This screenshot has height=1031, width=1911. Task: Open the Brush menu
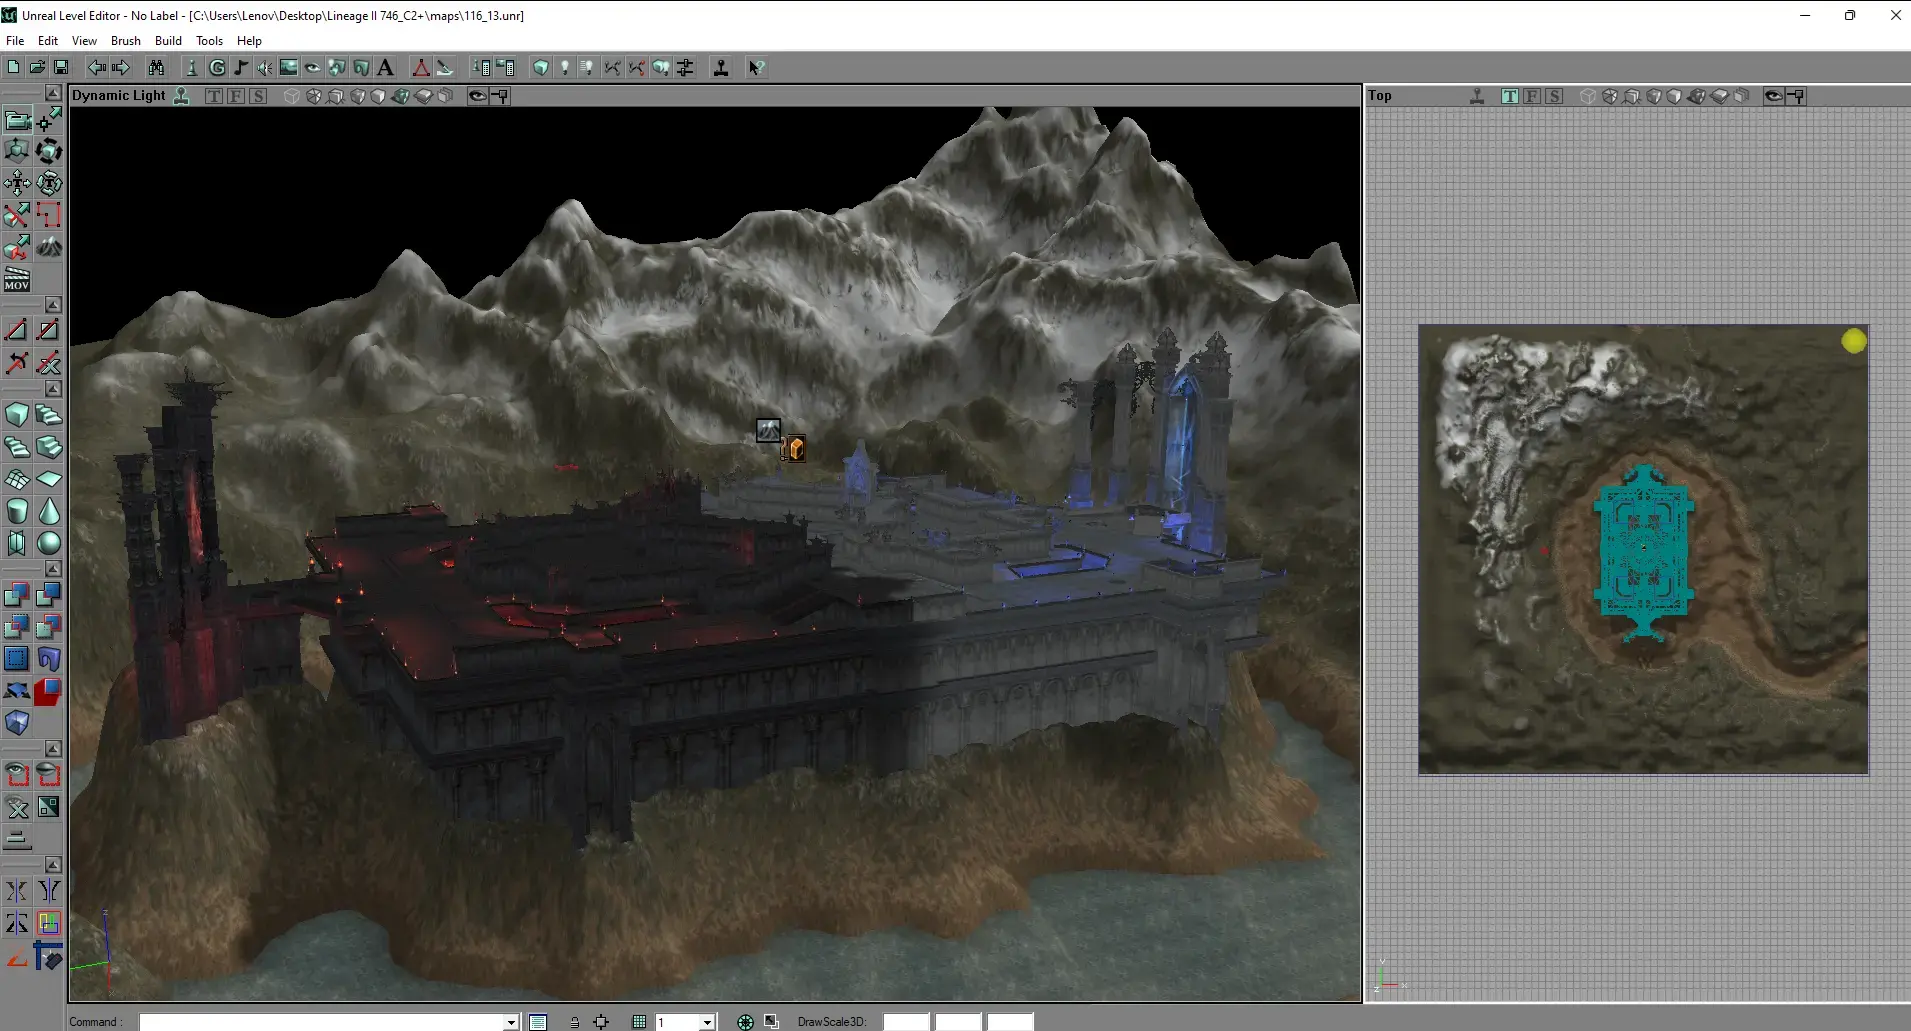126,41
